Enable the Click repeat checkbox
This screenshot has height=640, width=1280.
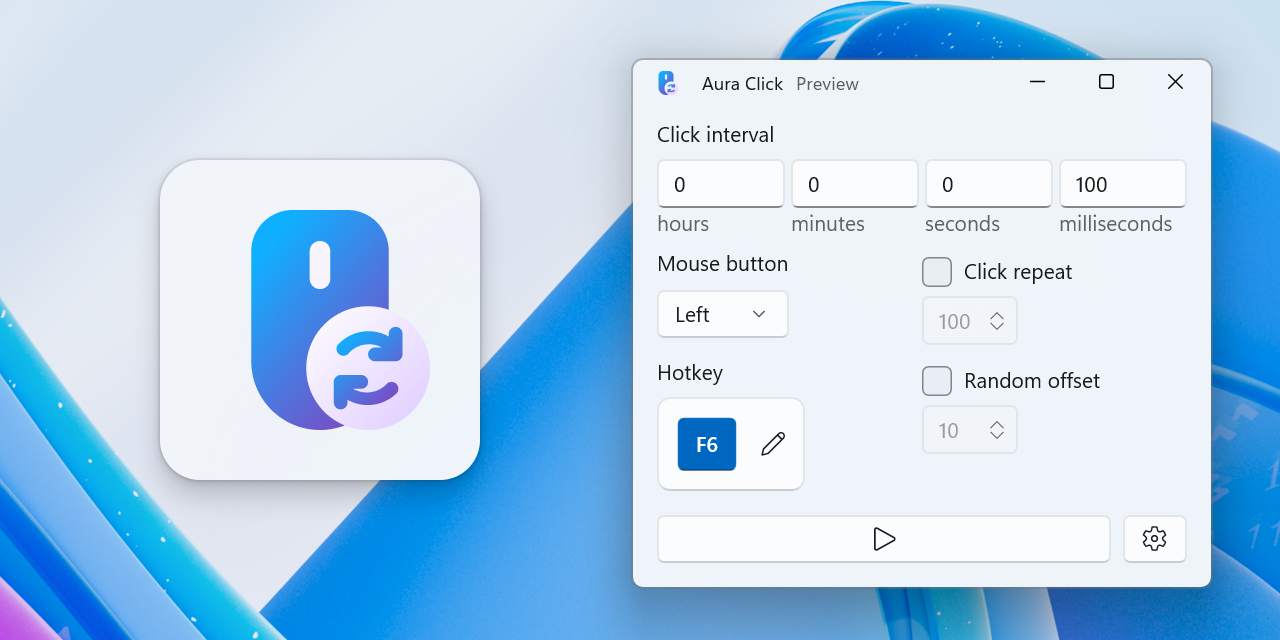(x=936, y=272)
